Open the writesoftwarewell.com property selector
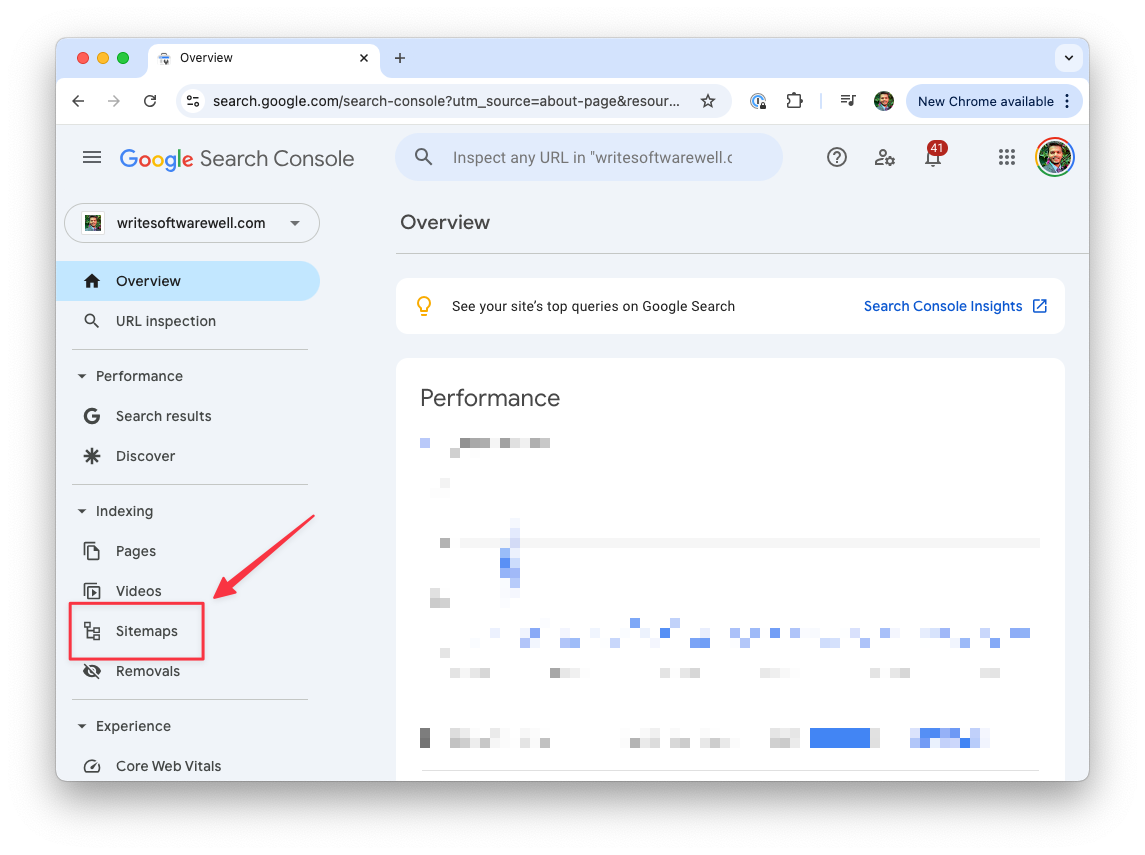The image size is (1145, 855). tap(192, 223)
